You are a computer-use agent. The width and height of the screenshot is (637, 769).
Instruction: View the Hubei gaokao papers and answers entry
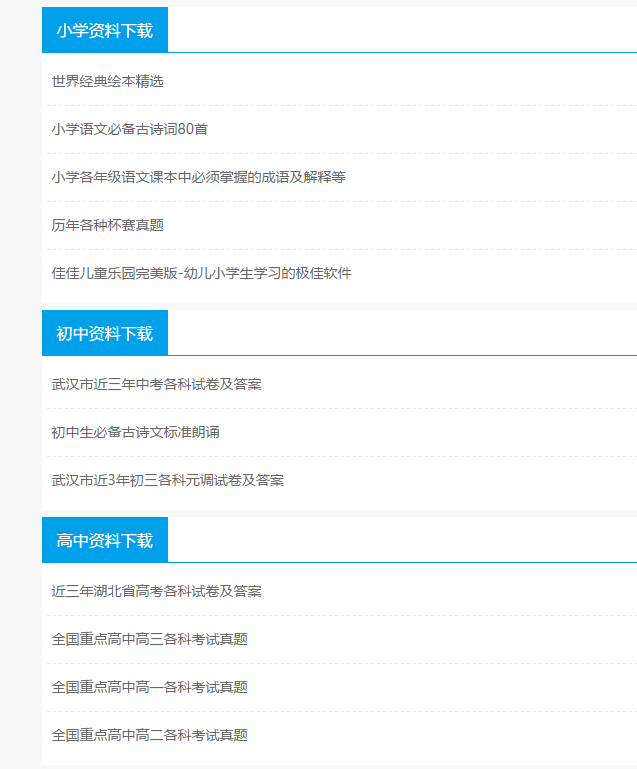coord(157,591)
